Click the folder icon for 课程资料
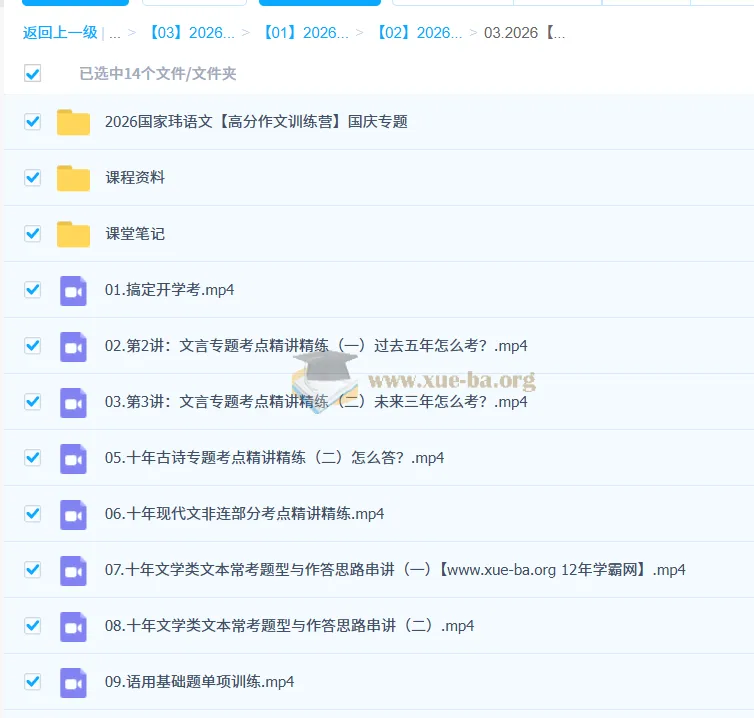Image resolution: width=754 pixels, height=718 pixels. tap(73, 178)
